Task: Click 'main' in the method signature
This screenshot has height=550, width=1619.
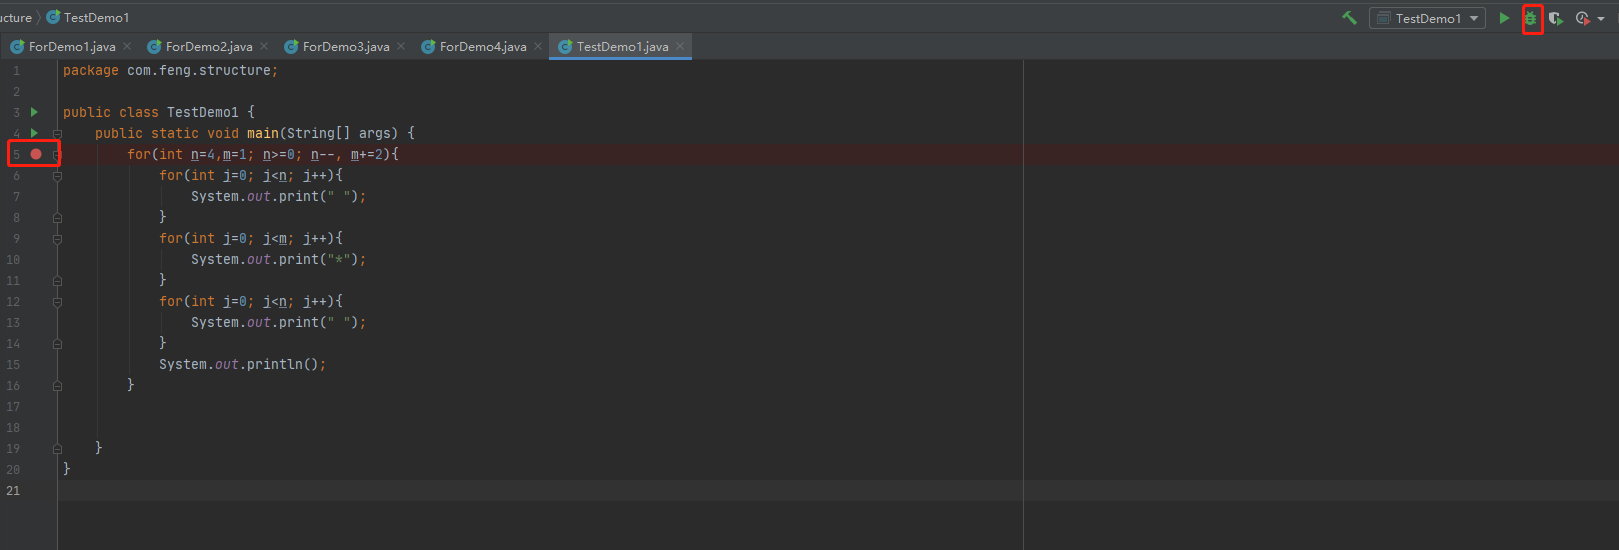Action: [263, 133]
